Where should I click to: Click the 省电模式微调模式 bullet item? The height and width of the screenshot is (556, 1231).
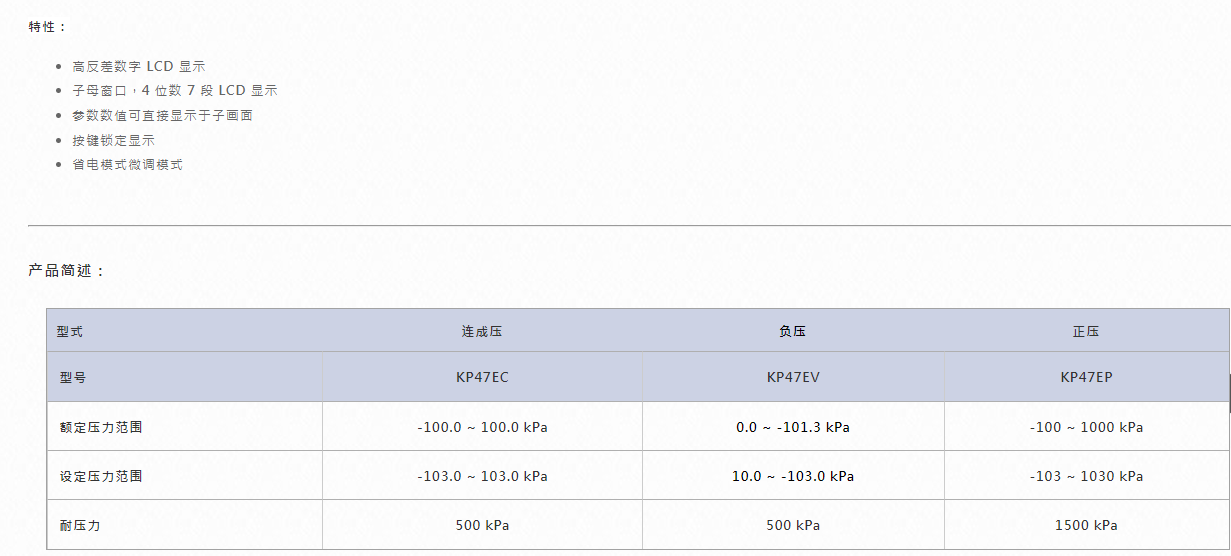[x=127, y=165]
